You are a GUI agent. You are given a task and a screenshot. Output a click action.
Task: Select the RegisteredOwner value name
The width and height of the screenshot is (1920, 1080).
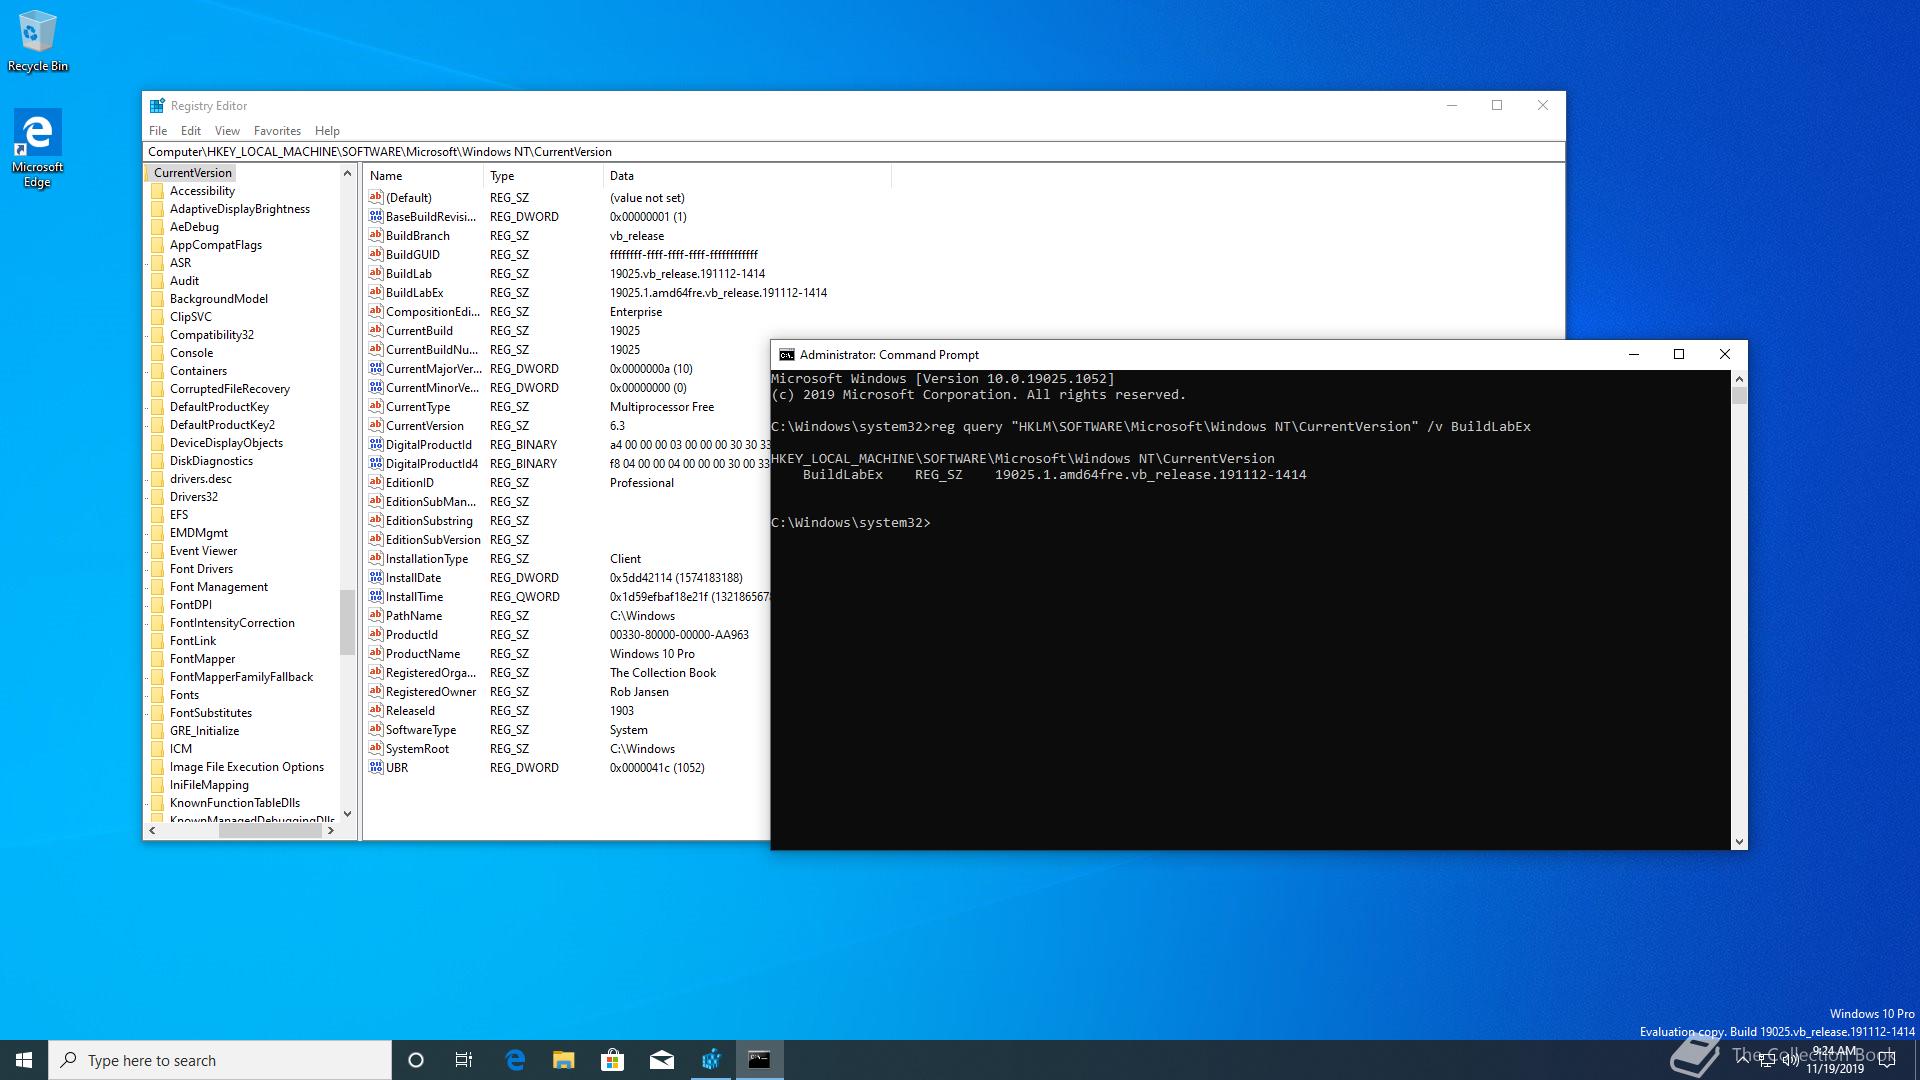(431, 692)
